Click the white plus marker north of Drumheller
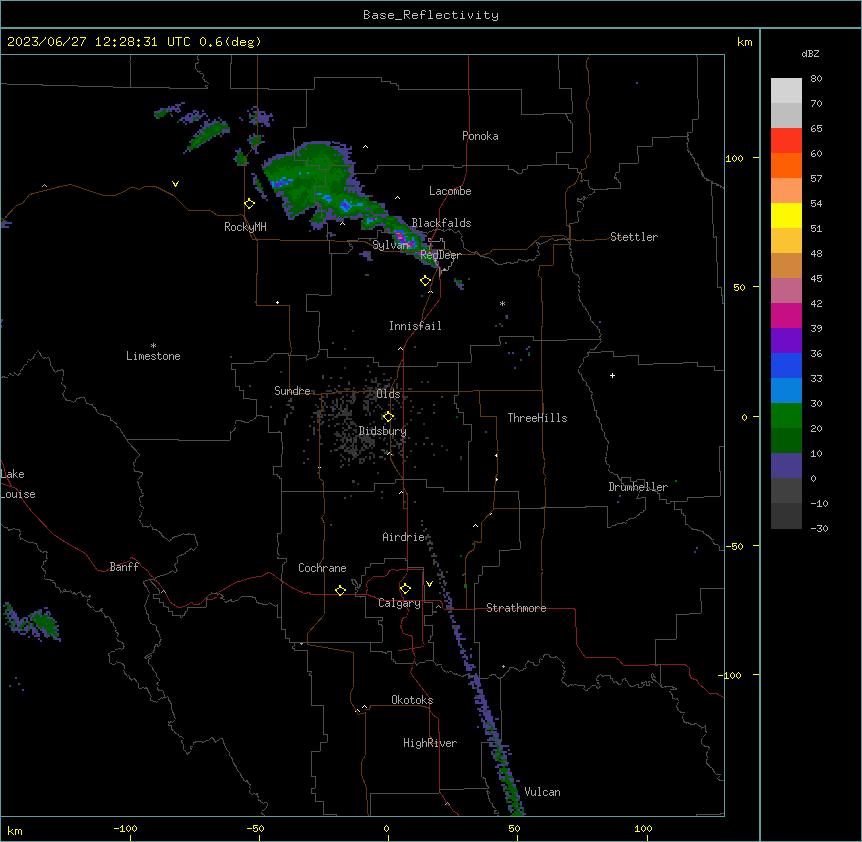The image size is (862, 842). pos(612,375)
